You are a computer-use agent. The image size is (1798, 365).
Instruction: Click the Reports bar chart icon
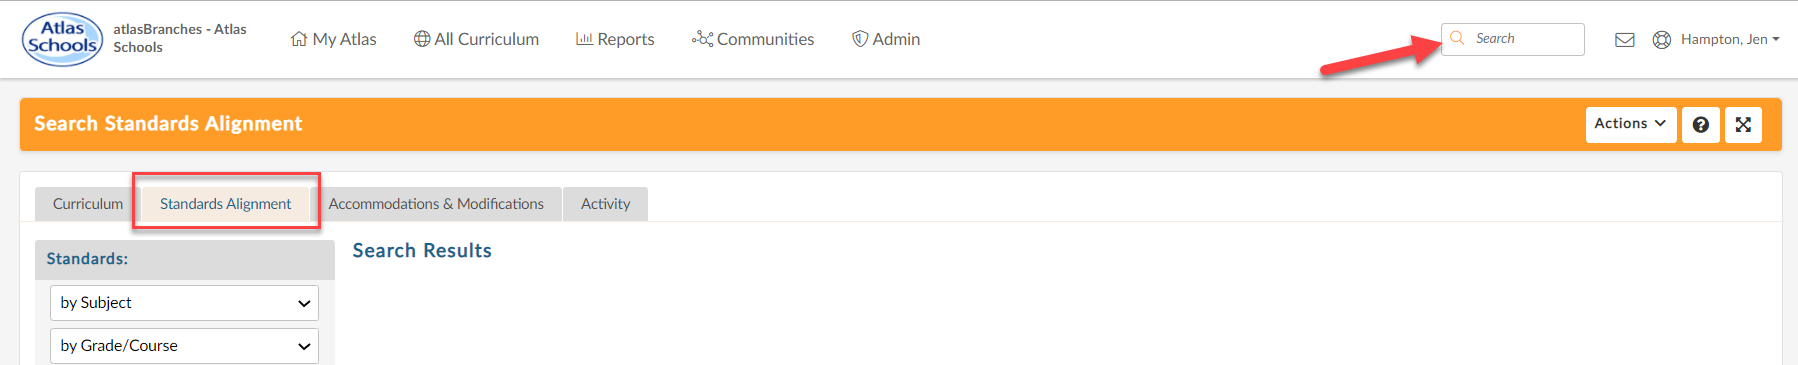pyautogui.click(x=584, y=39)
